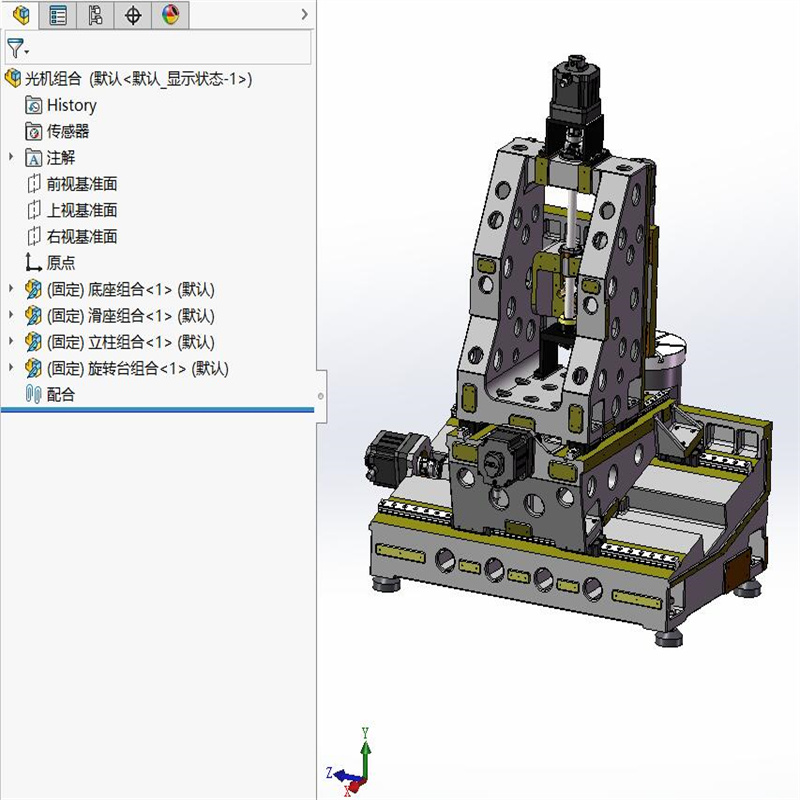This screenshot has width=800, height=800.
Task: Click the blue rollback bar below 配合
Action: [x=157, y=410]
